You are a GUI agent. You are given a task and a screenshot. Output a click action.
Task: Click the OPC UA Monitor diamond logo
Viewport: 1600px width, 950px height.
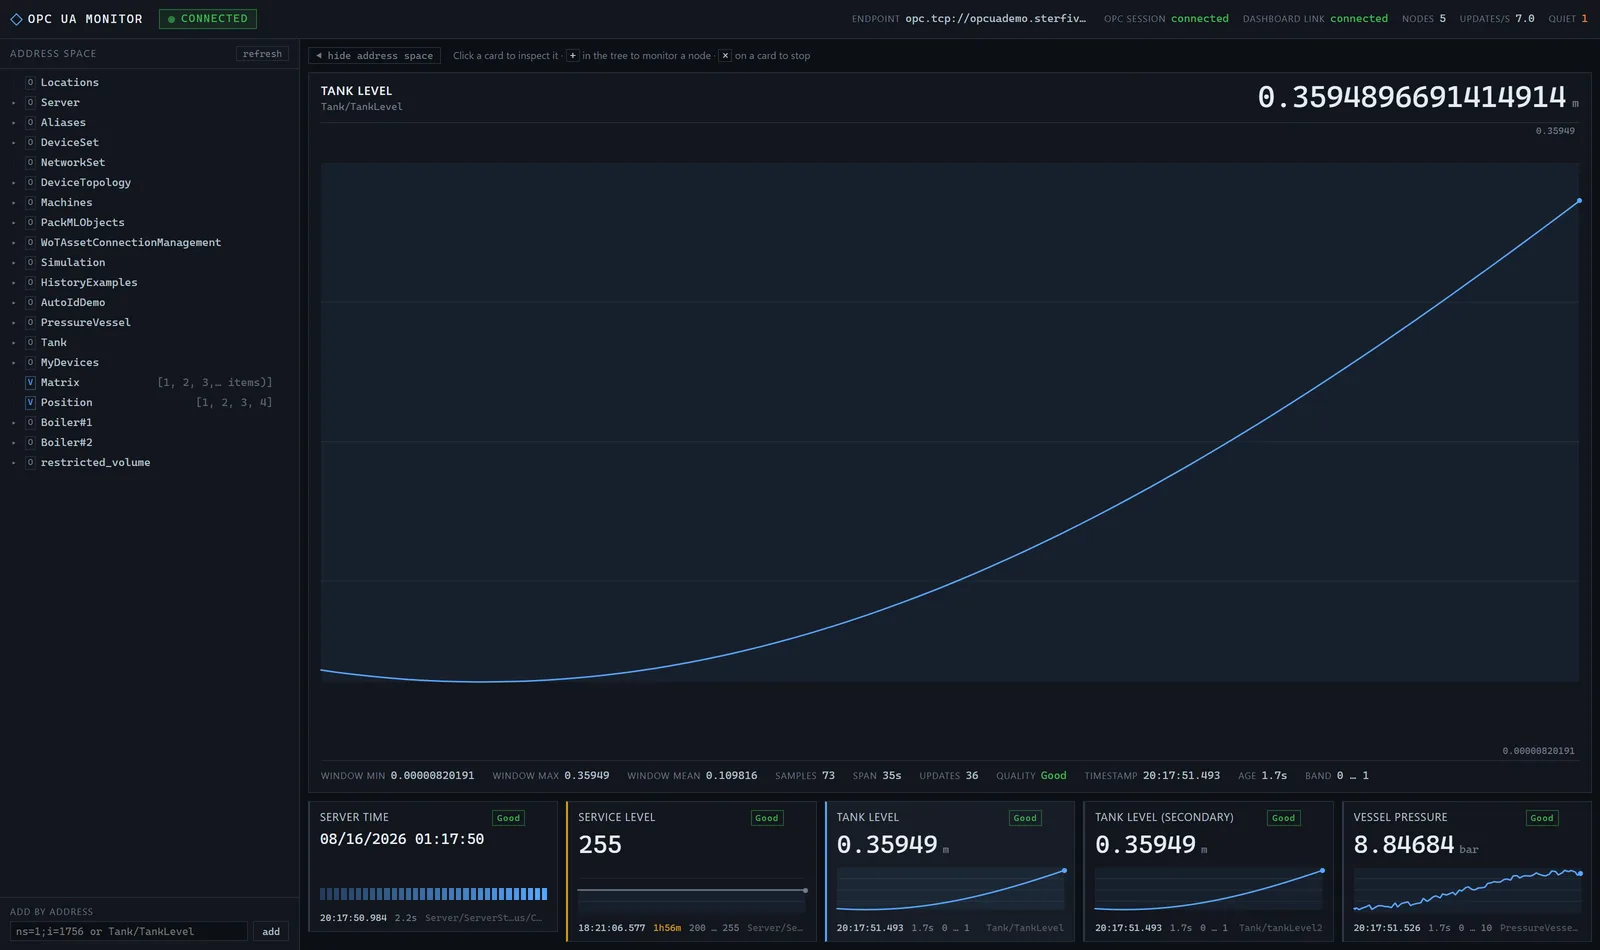pos(16,19)
